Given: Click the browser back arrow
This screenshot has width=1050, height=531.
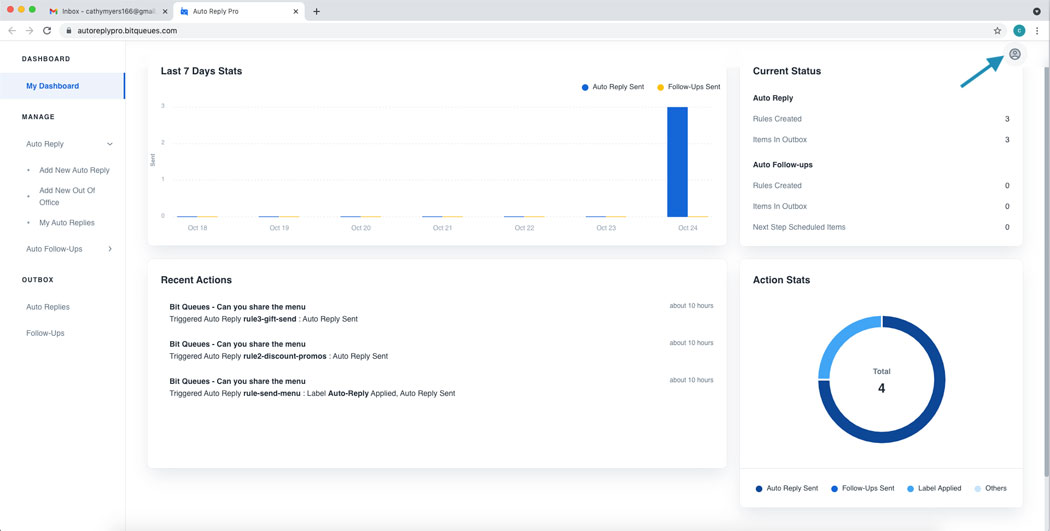Looking at the screenshot, I should 11,31.
